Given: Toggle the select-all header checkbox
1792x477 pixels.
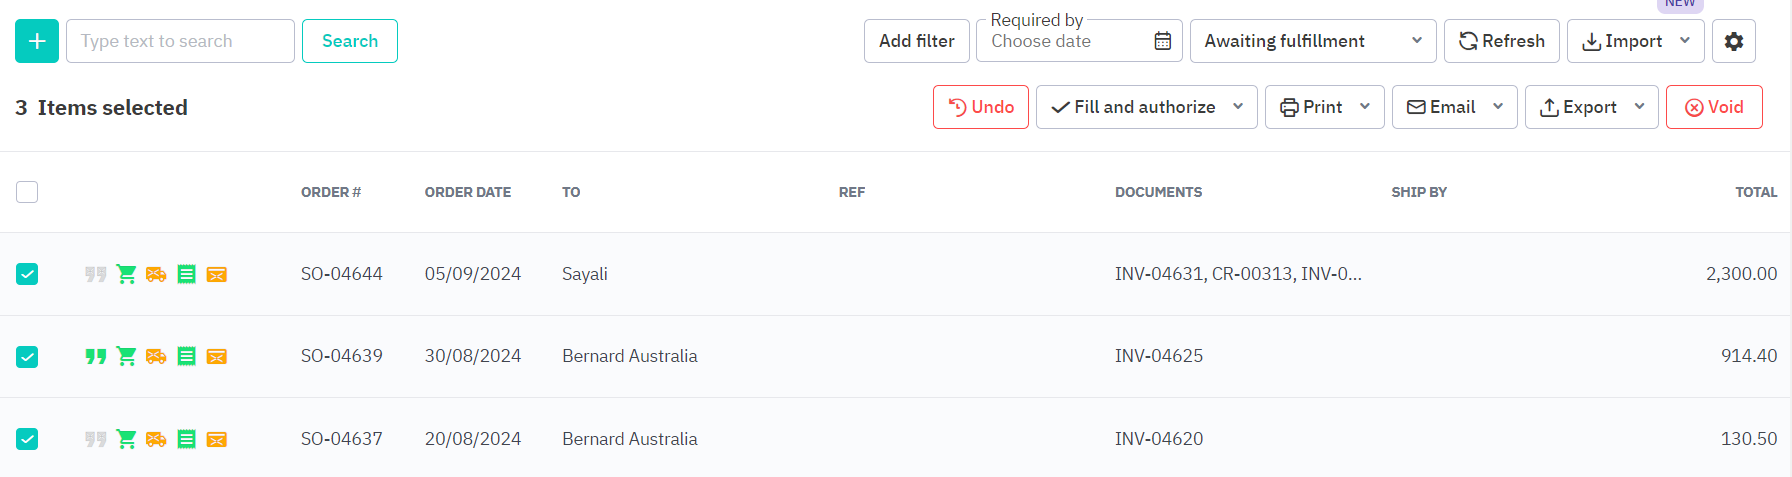Looking at the screenshot, I should [x=27, y=192].
